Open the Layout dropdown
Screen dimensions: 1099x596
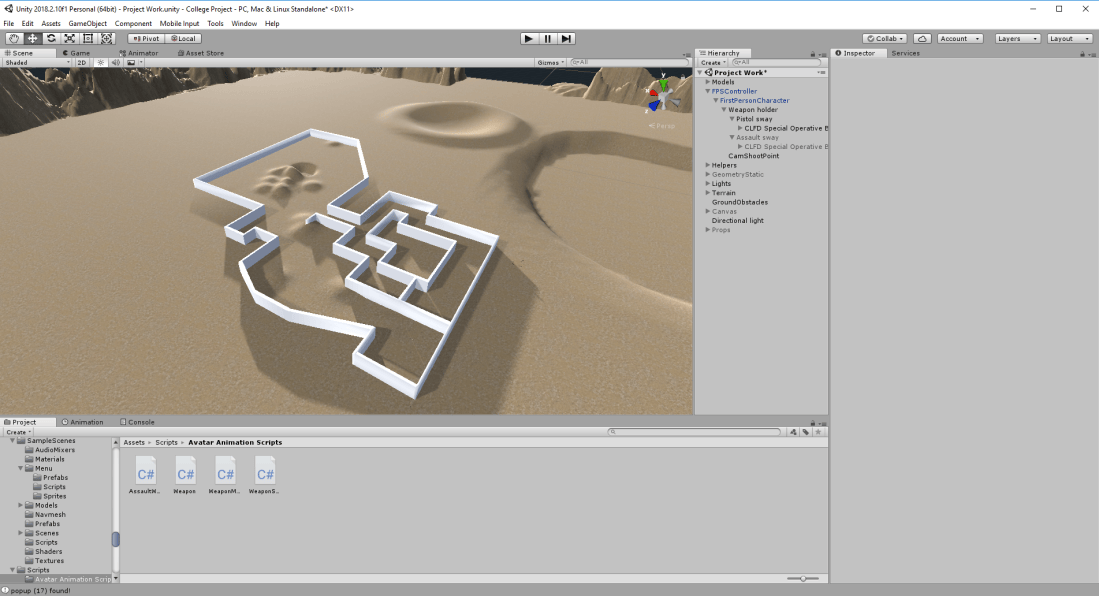pos(1070,39)
